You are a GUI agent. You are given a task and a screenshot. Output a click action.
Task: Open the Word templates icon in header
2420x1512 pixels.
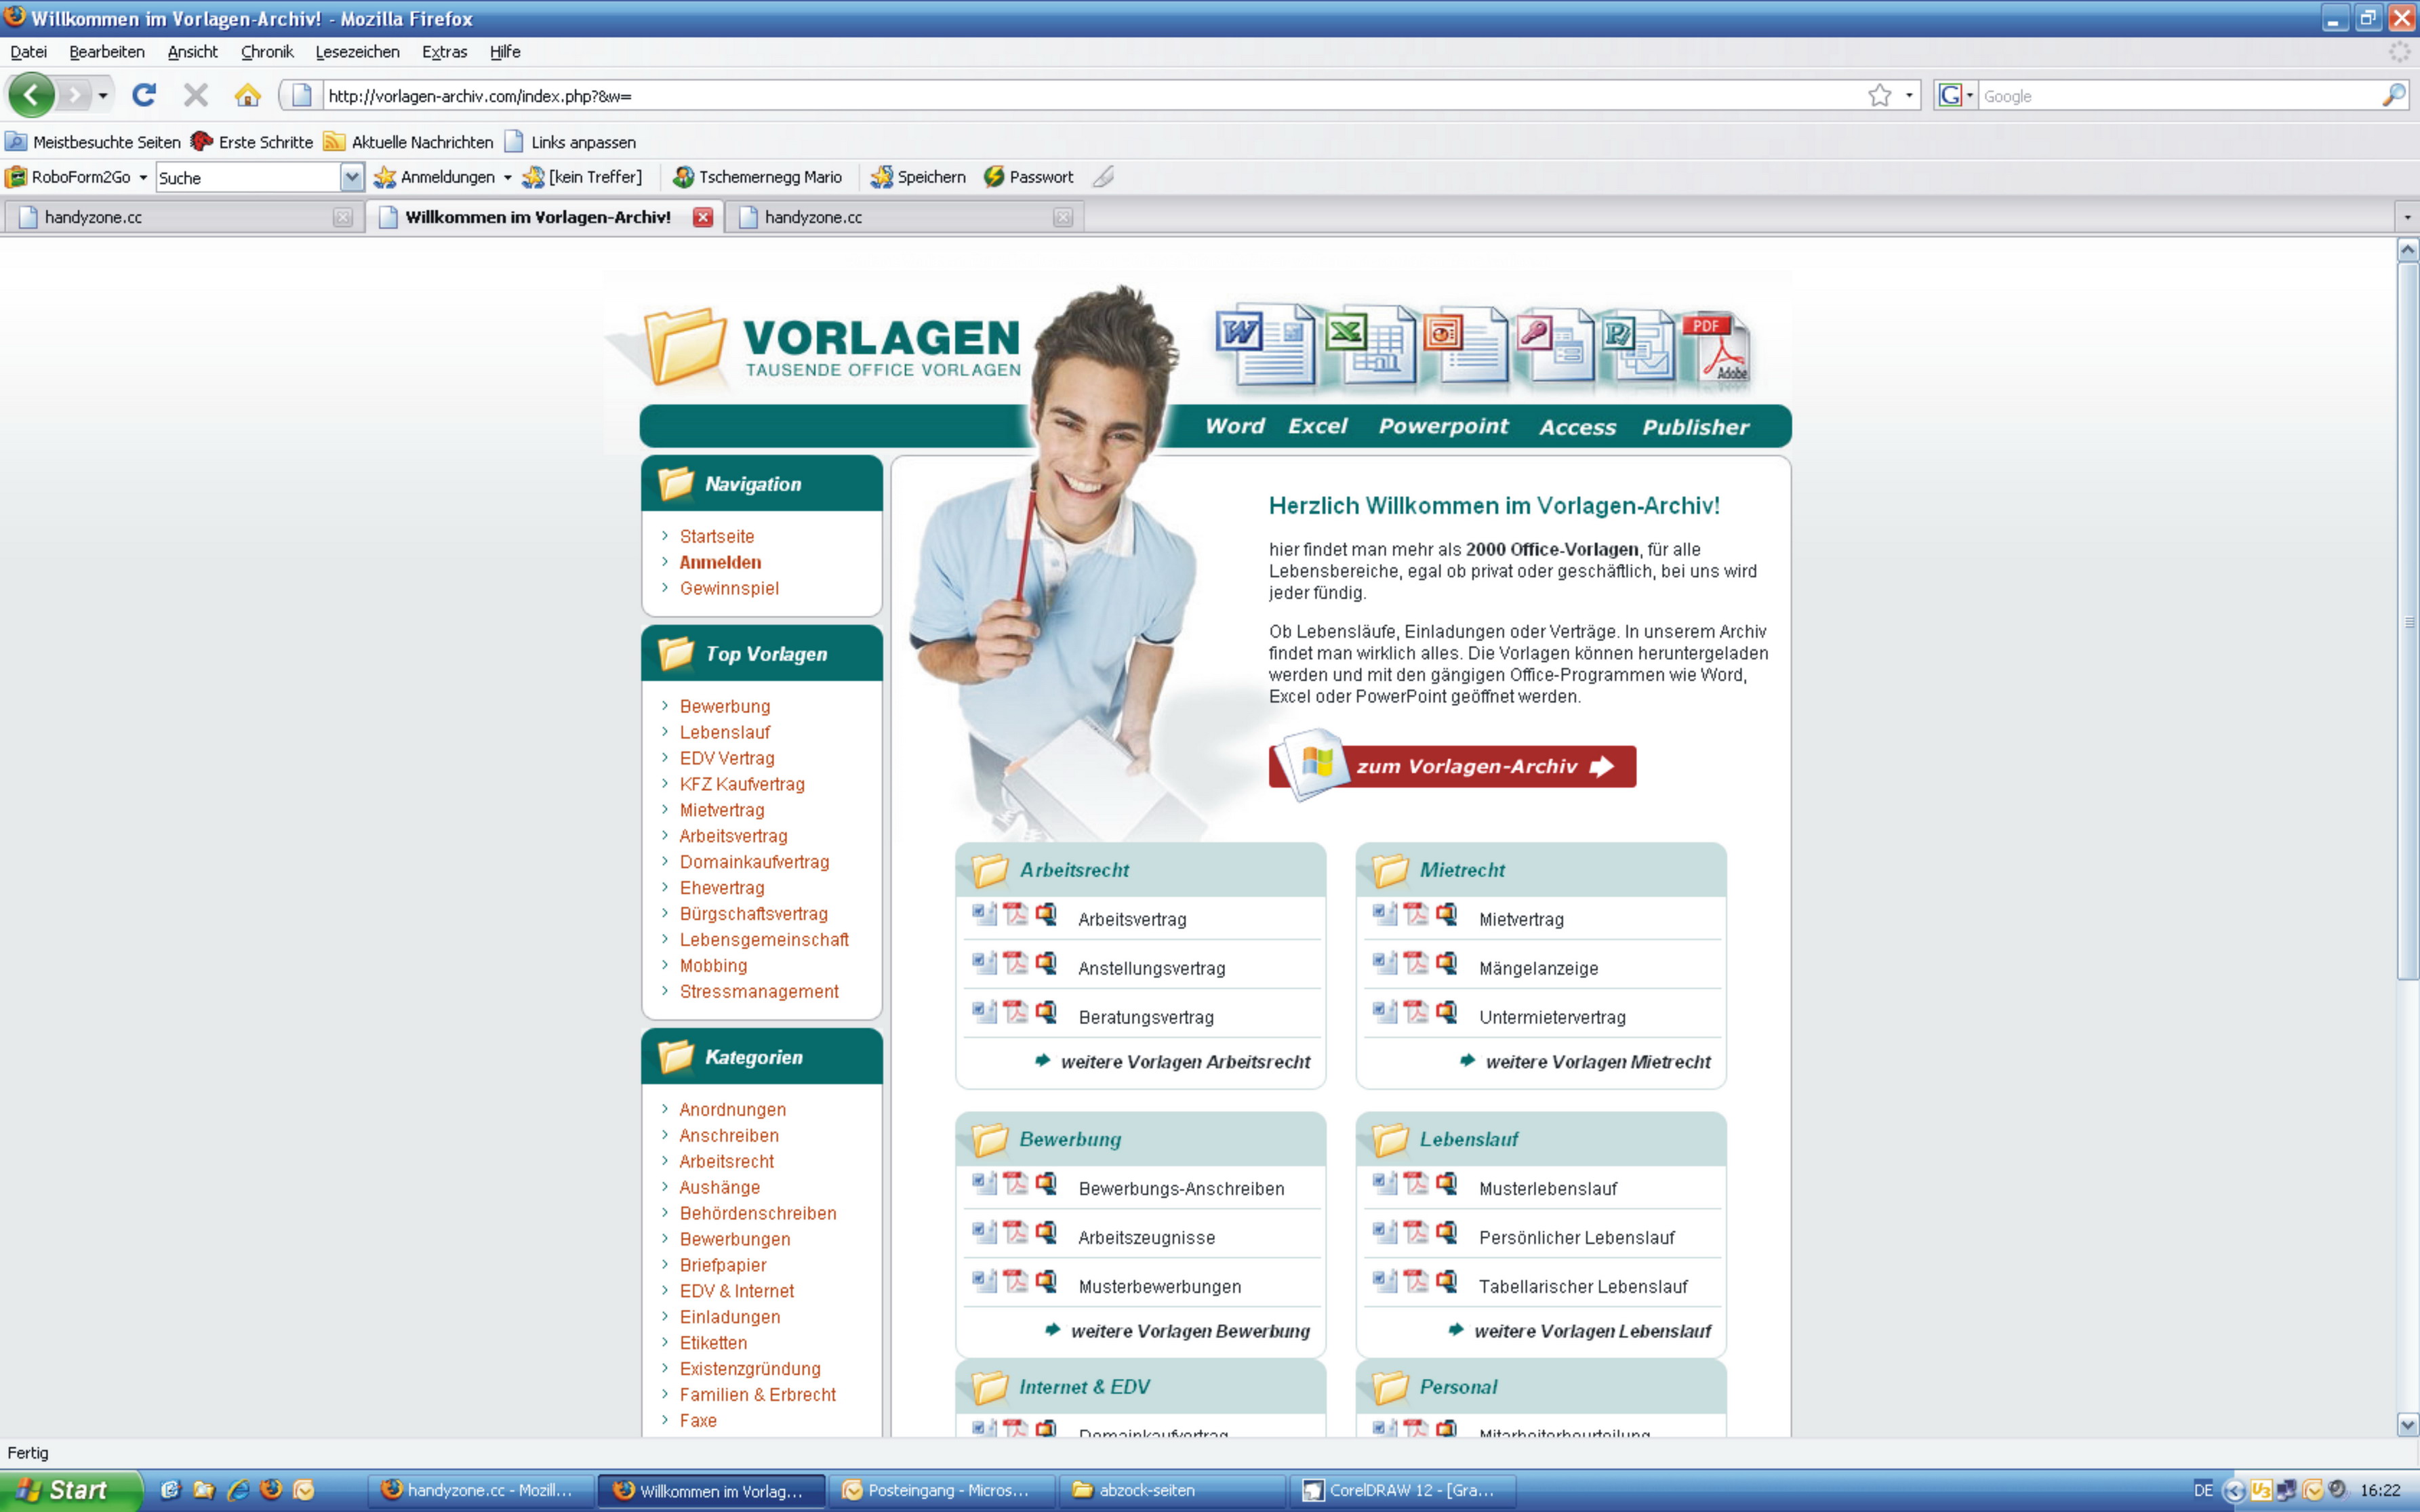click(1265, 344)
